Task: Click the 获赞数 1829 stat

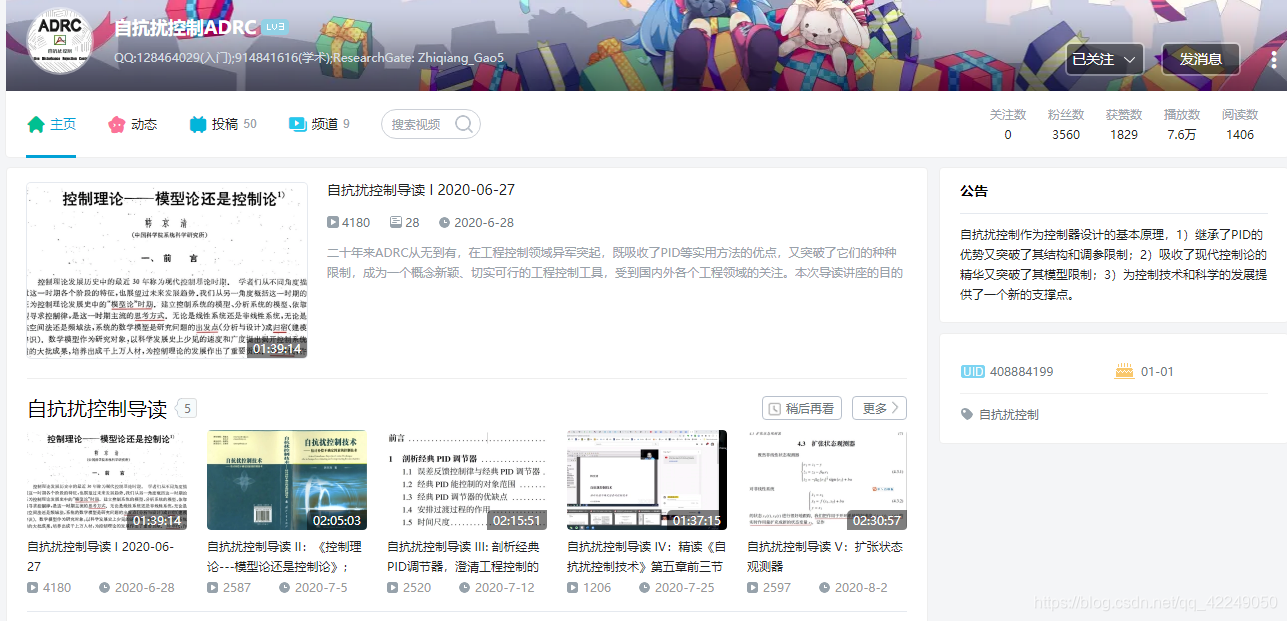Action: [1124, 125]
